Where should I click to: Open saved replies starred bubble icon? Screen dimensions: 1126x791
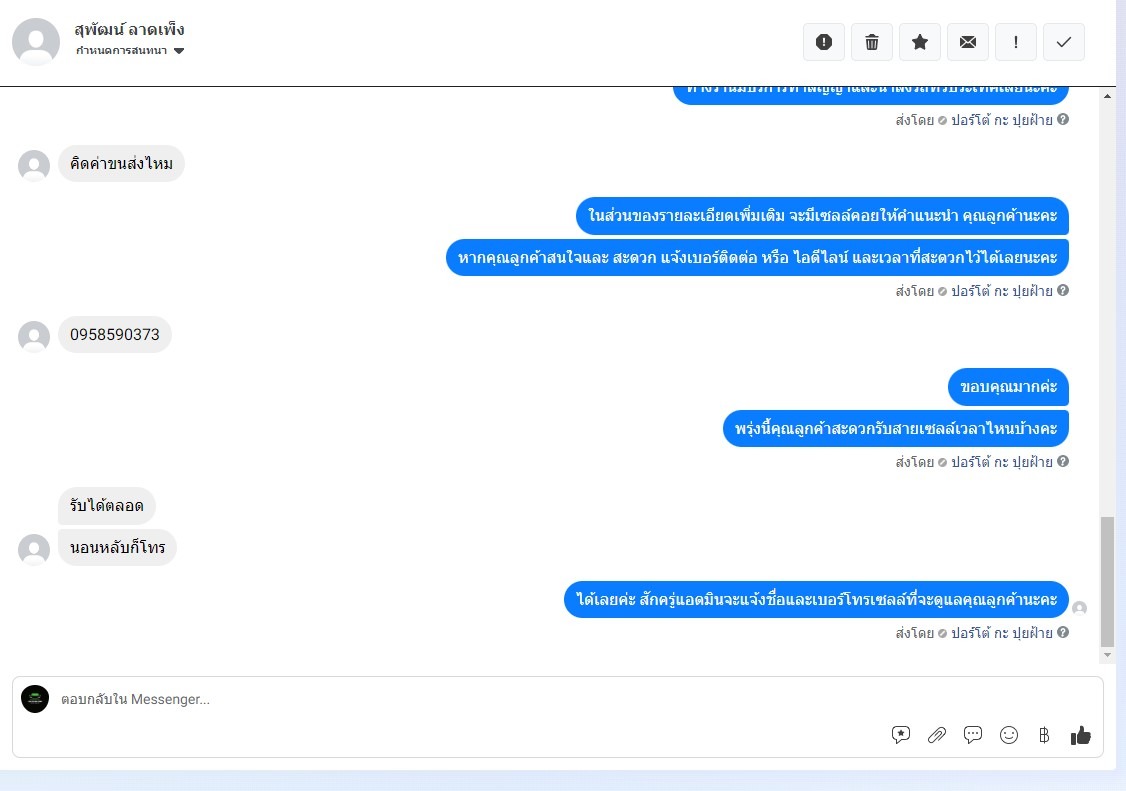[901, 734]
